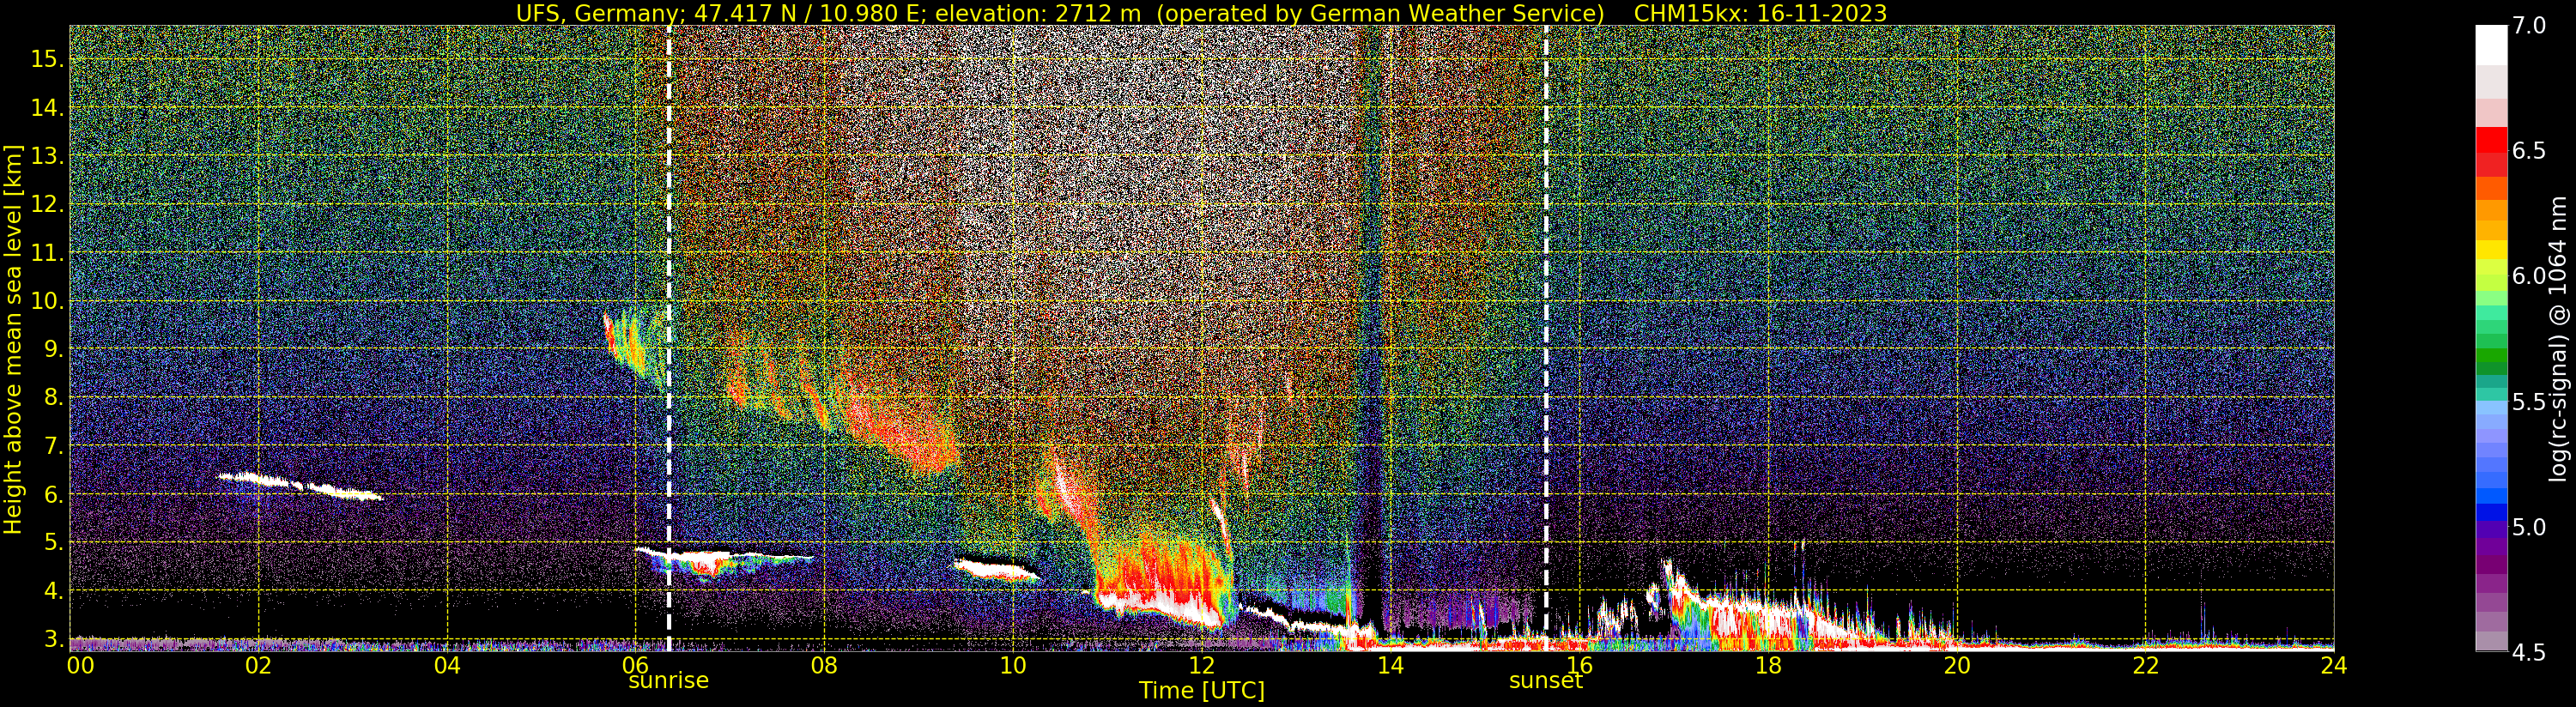
Task: Click the height tick '3.'
Action: [54, 639]
